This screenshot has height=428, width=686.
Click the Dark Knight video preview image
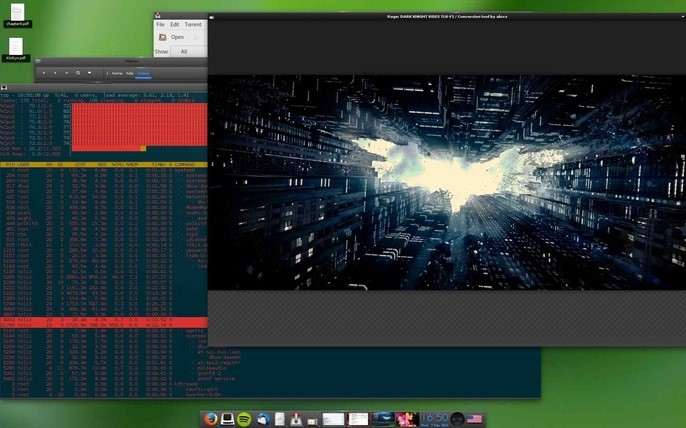tap(447, 182)
